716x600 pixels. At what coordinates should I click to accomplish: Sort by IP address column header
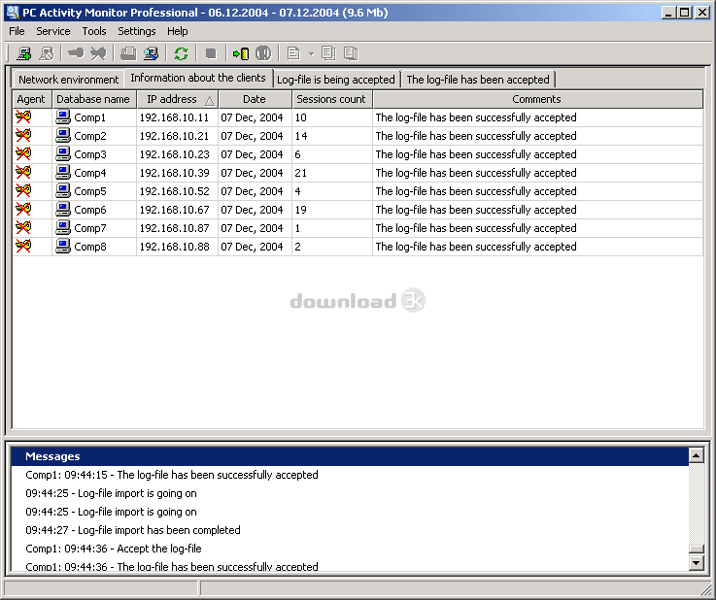(x=177, y=99)
